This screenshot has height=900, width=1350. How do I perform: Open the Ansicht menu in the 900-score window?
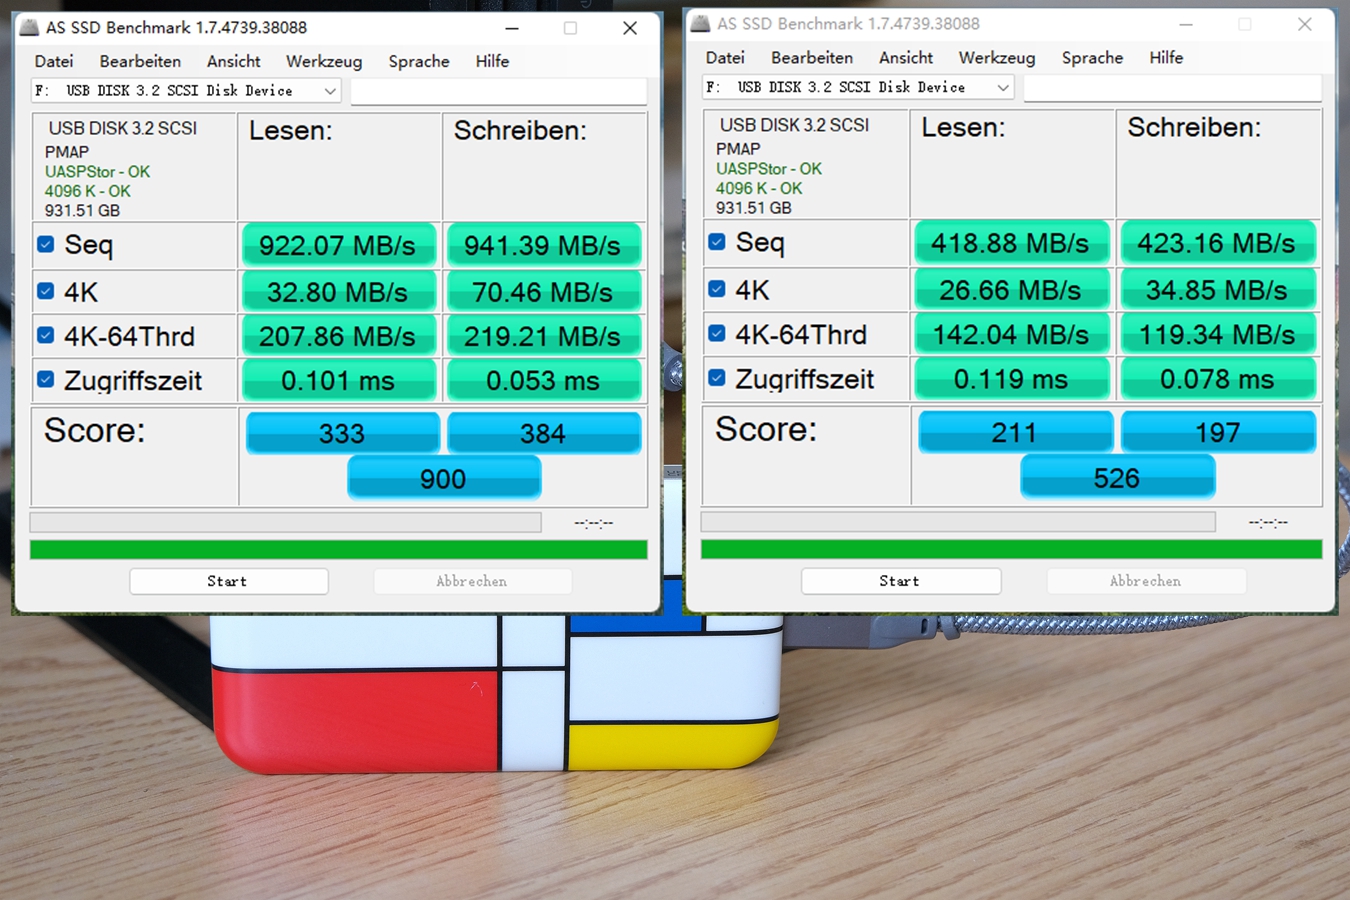tap(234, 61)
